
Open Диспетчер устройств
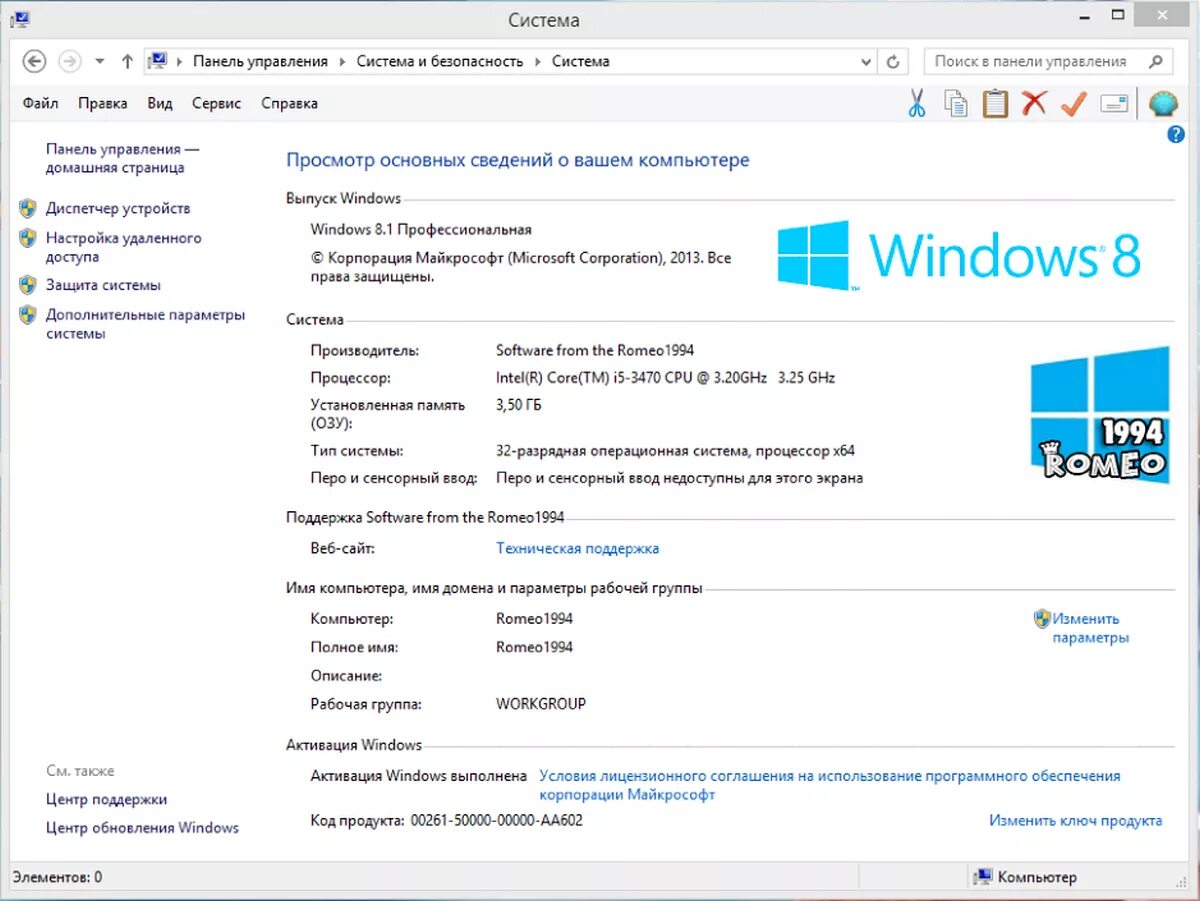[118, 208]
